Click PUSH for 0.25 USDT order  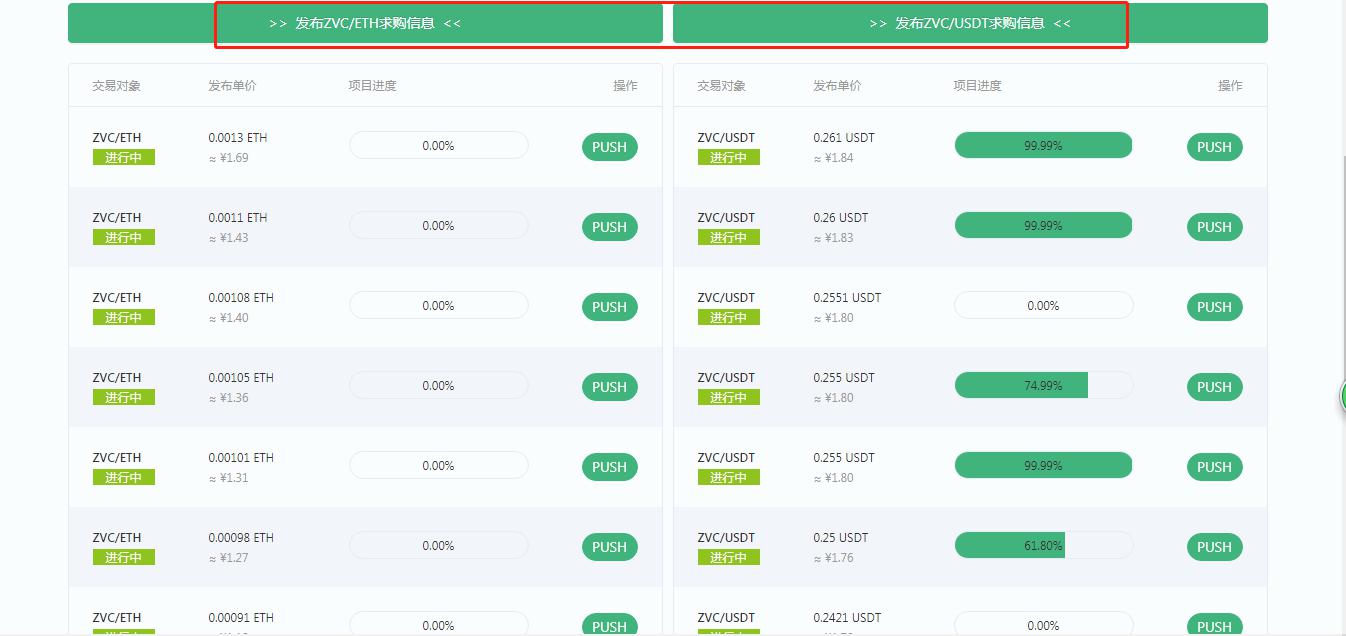click(1214, 547)
